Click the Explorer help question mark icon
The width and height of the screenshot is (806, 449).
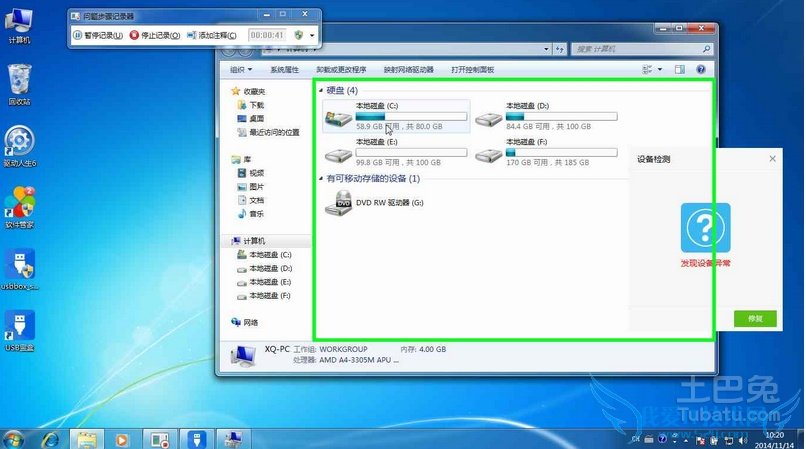tap(700, 70)
